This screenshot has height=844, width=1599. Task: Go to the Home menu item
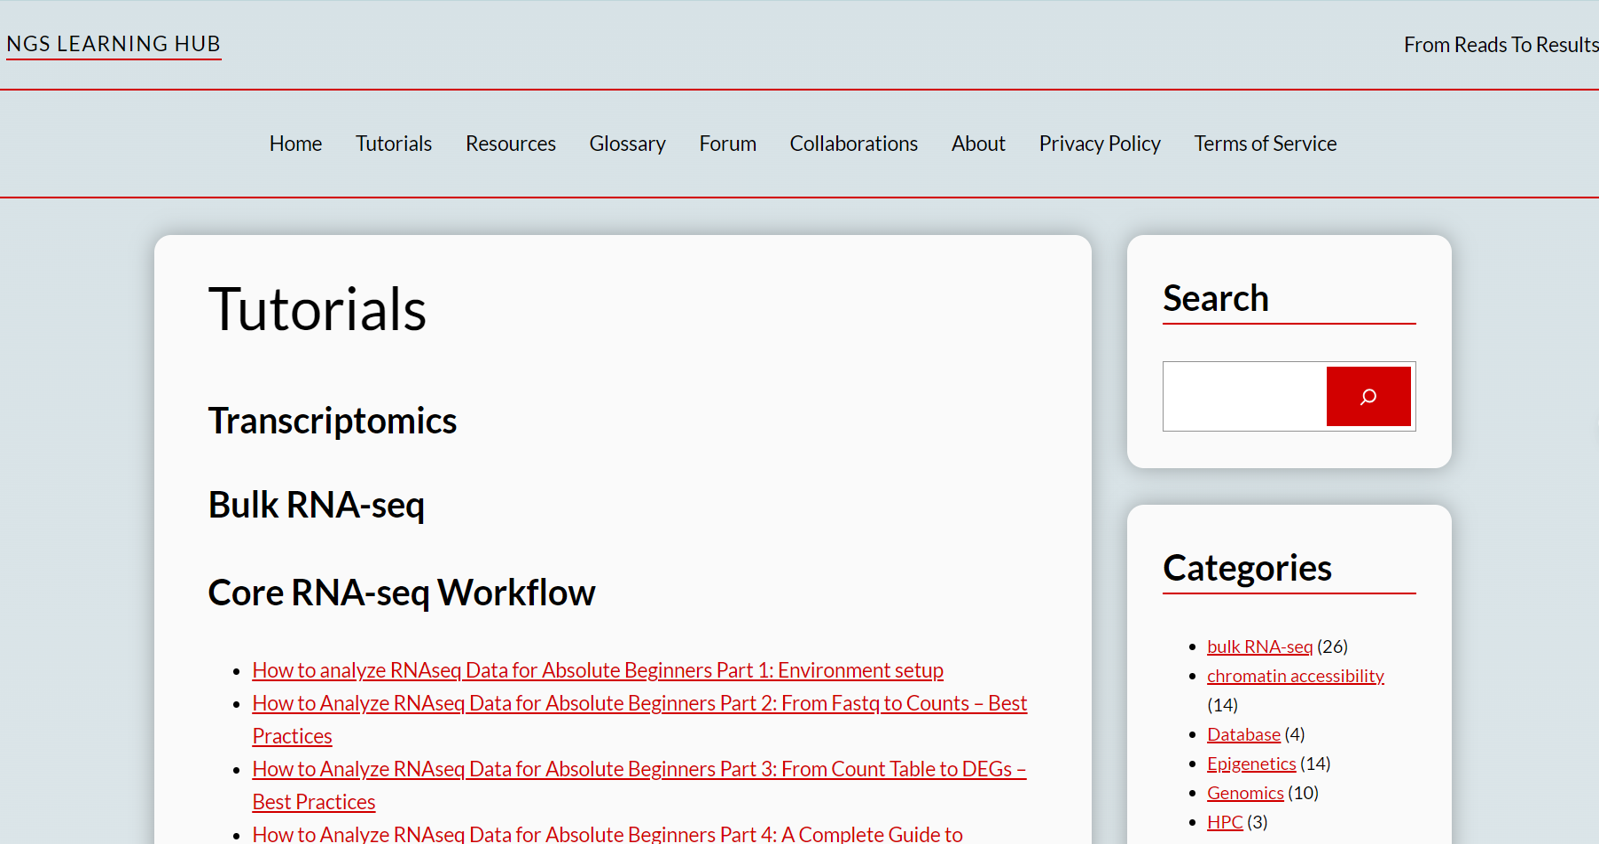coord(295,144)
